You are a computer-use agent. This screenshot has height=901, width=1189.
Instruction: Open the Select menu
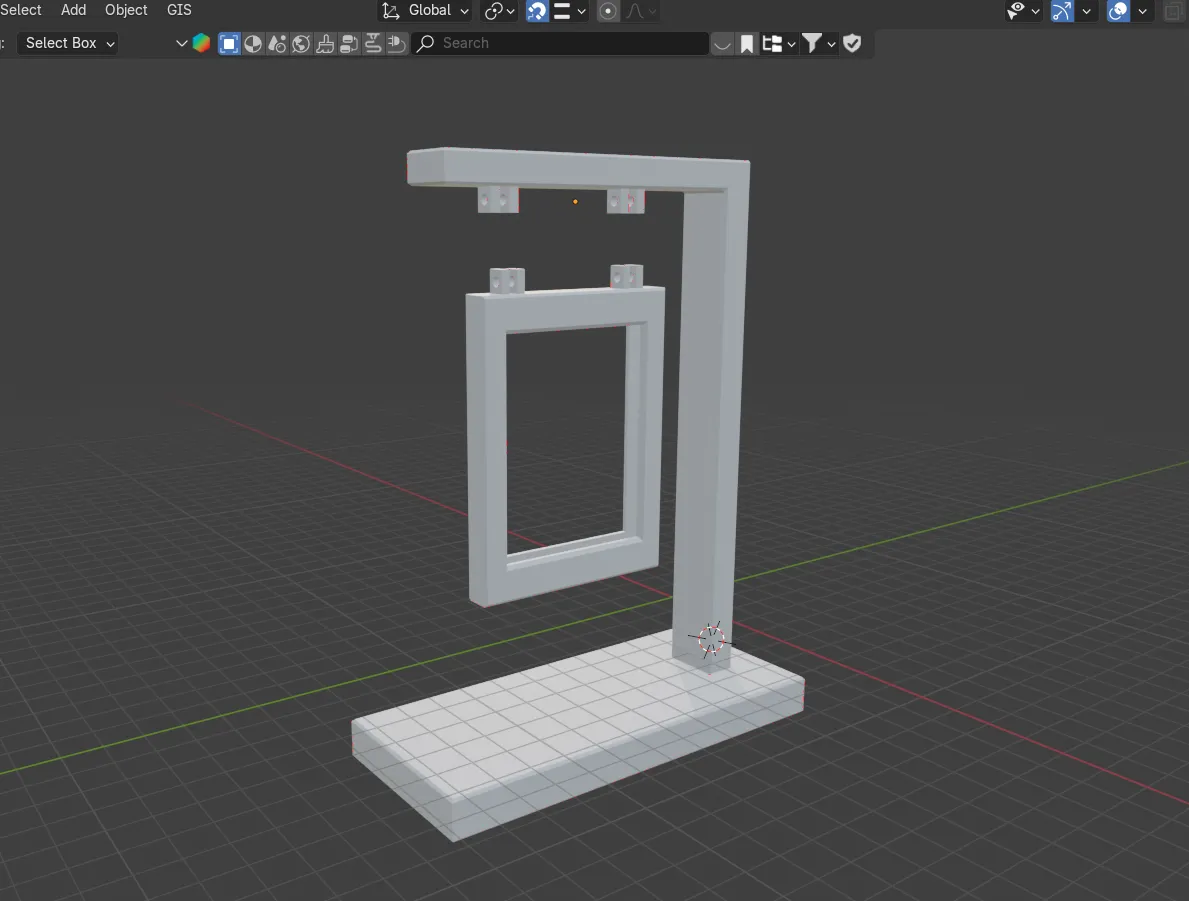click(20, 10)
